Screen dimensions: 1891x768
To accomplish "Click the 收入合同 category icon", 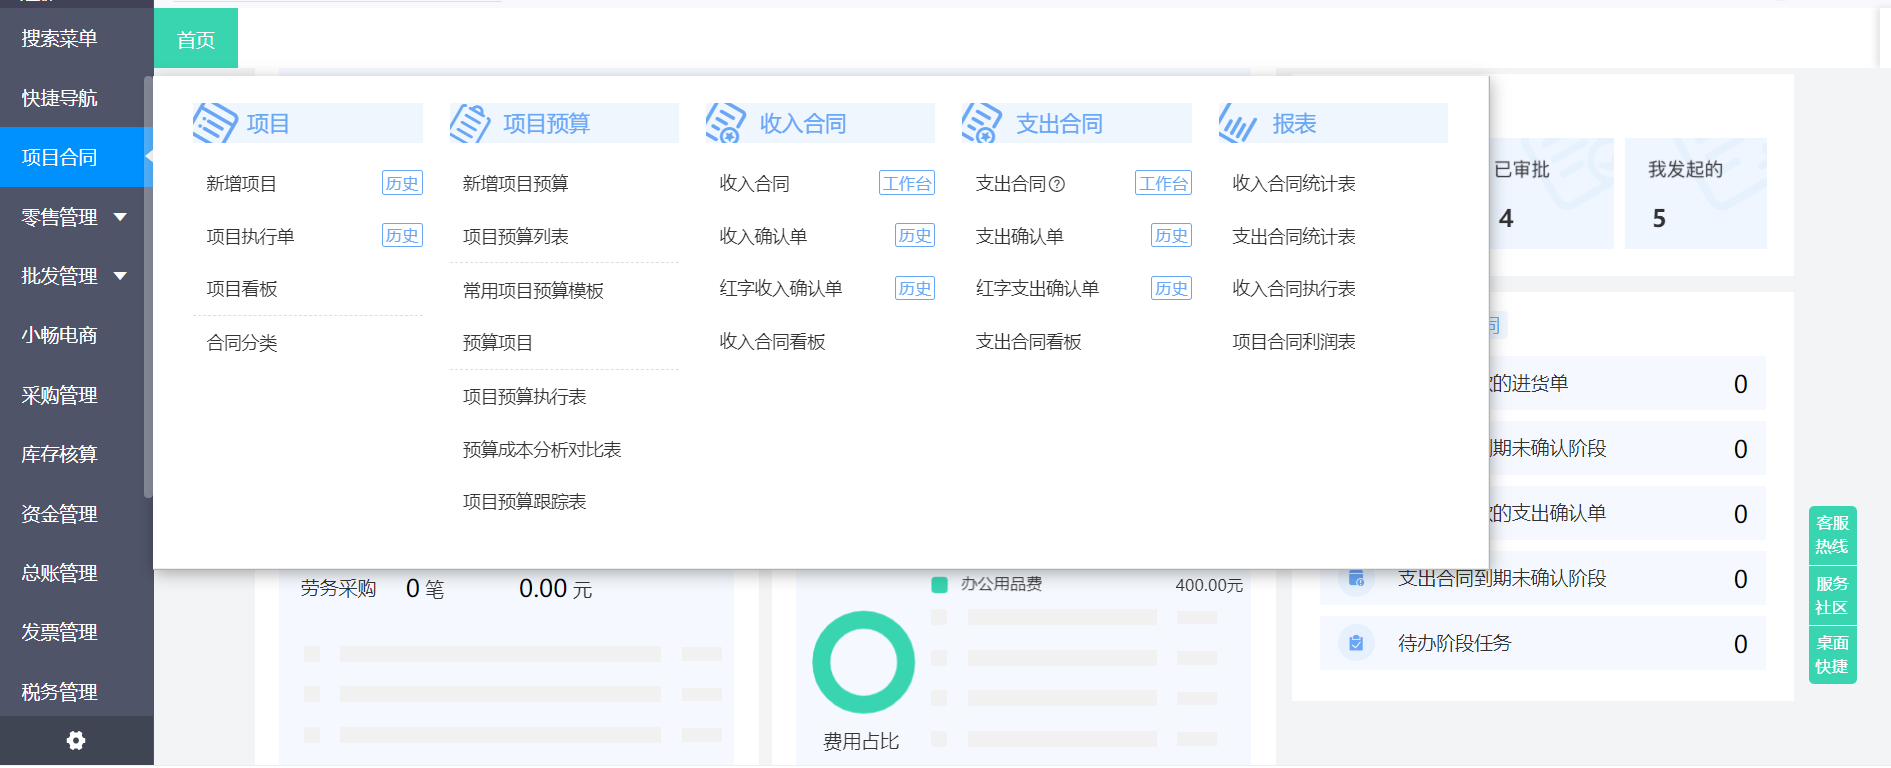I will click(x=726, y=123).
